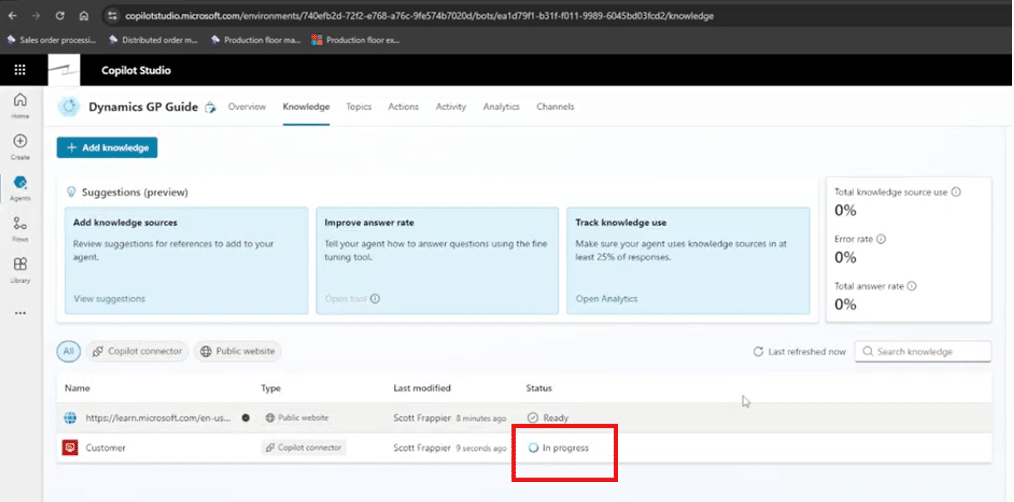1014x502 pixels.
Task: Click the In progress spinner icon
Action: 534,448
